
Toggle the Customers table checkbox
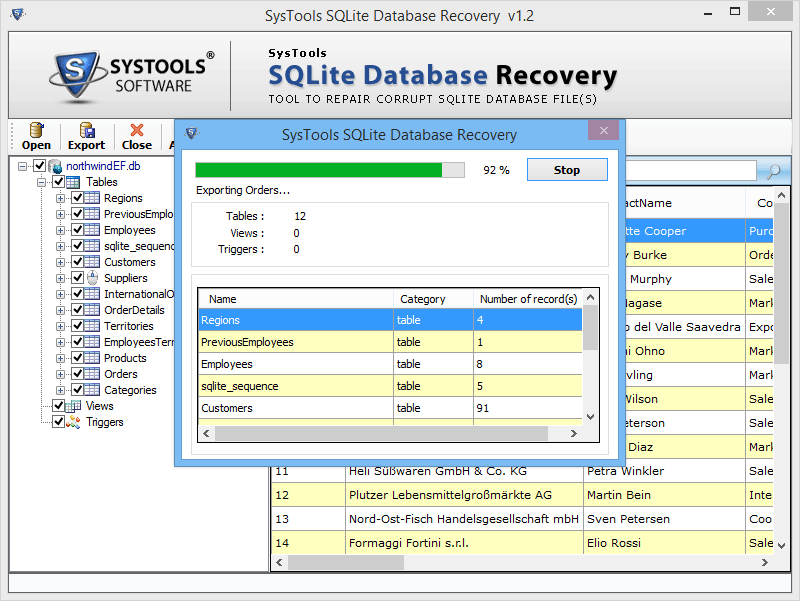tap(77, 262)
